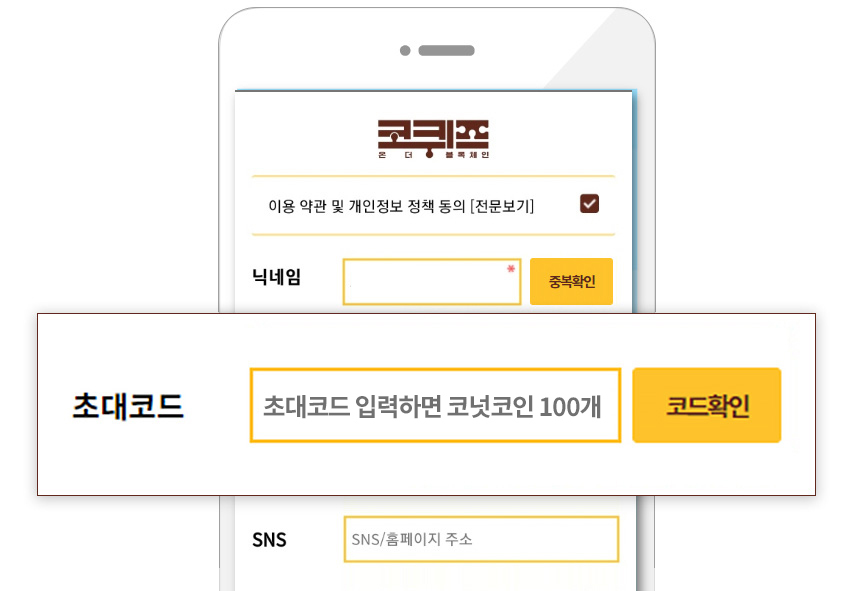Click the 초대코드 label in the callout

(x=128, y=406)
